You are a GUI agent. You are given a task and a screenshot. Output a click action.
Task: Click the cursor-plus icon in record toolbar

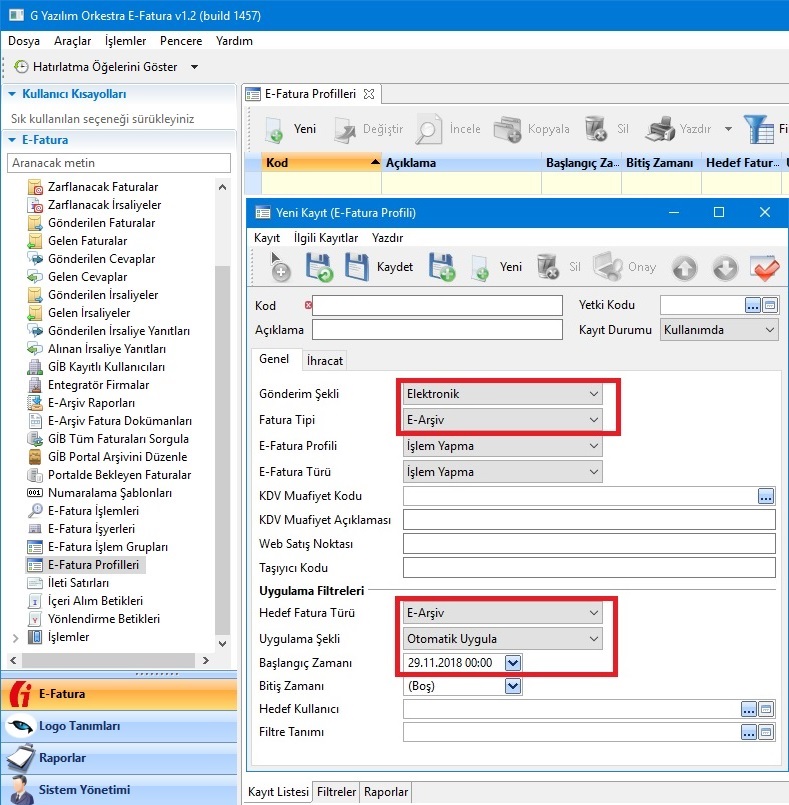(x=280, y=267)
